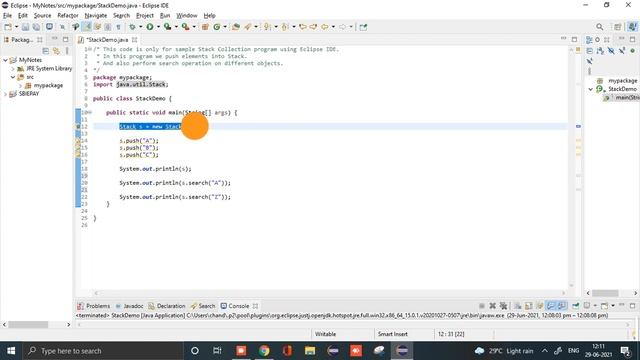Open Chrome from the Windows taskbar

click(x=264, y=351)
